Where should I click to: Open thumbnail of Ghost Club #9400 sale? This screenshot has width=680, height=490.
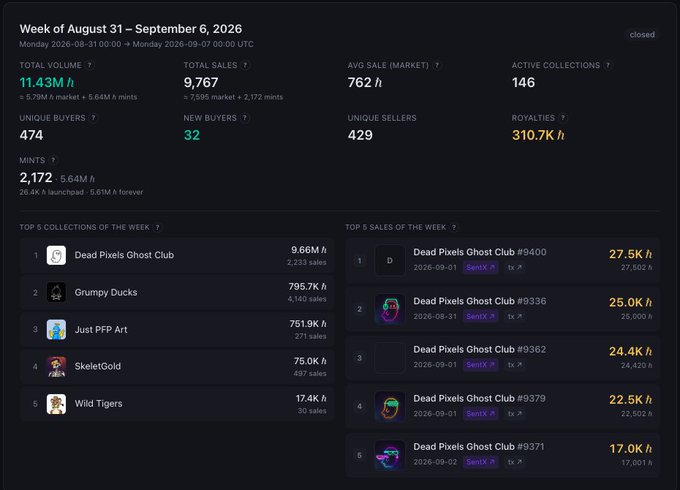389,261
